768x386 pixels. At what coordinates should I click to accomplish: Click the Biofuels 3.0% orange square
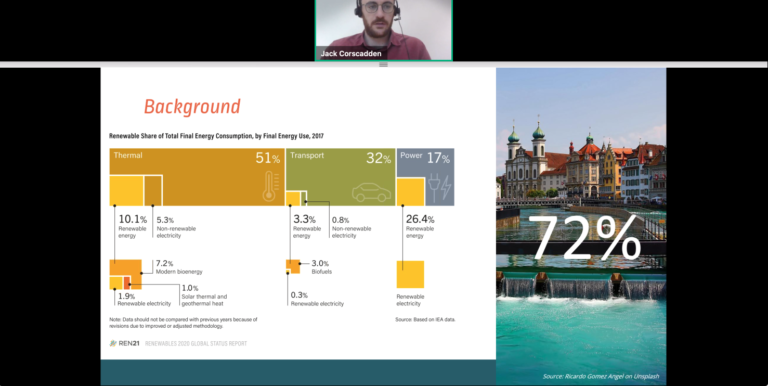(293, 266)
